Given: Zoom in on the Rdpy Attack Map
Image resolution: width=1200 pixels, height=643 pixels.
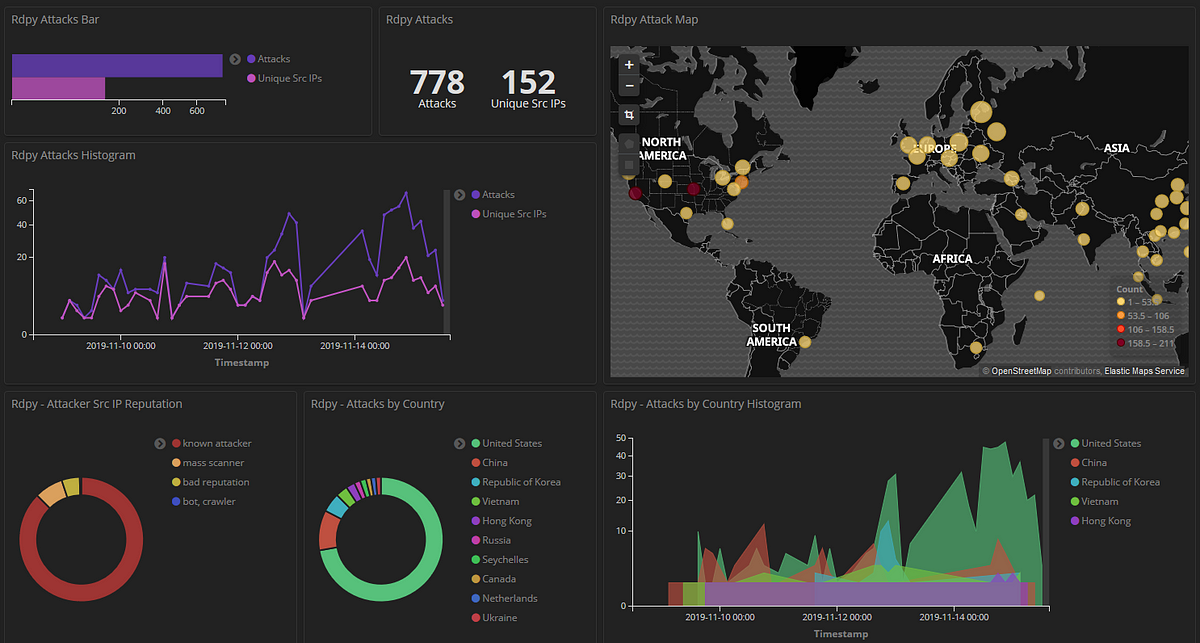Looking at the screenshot, I should pos(629,65).
